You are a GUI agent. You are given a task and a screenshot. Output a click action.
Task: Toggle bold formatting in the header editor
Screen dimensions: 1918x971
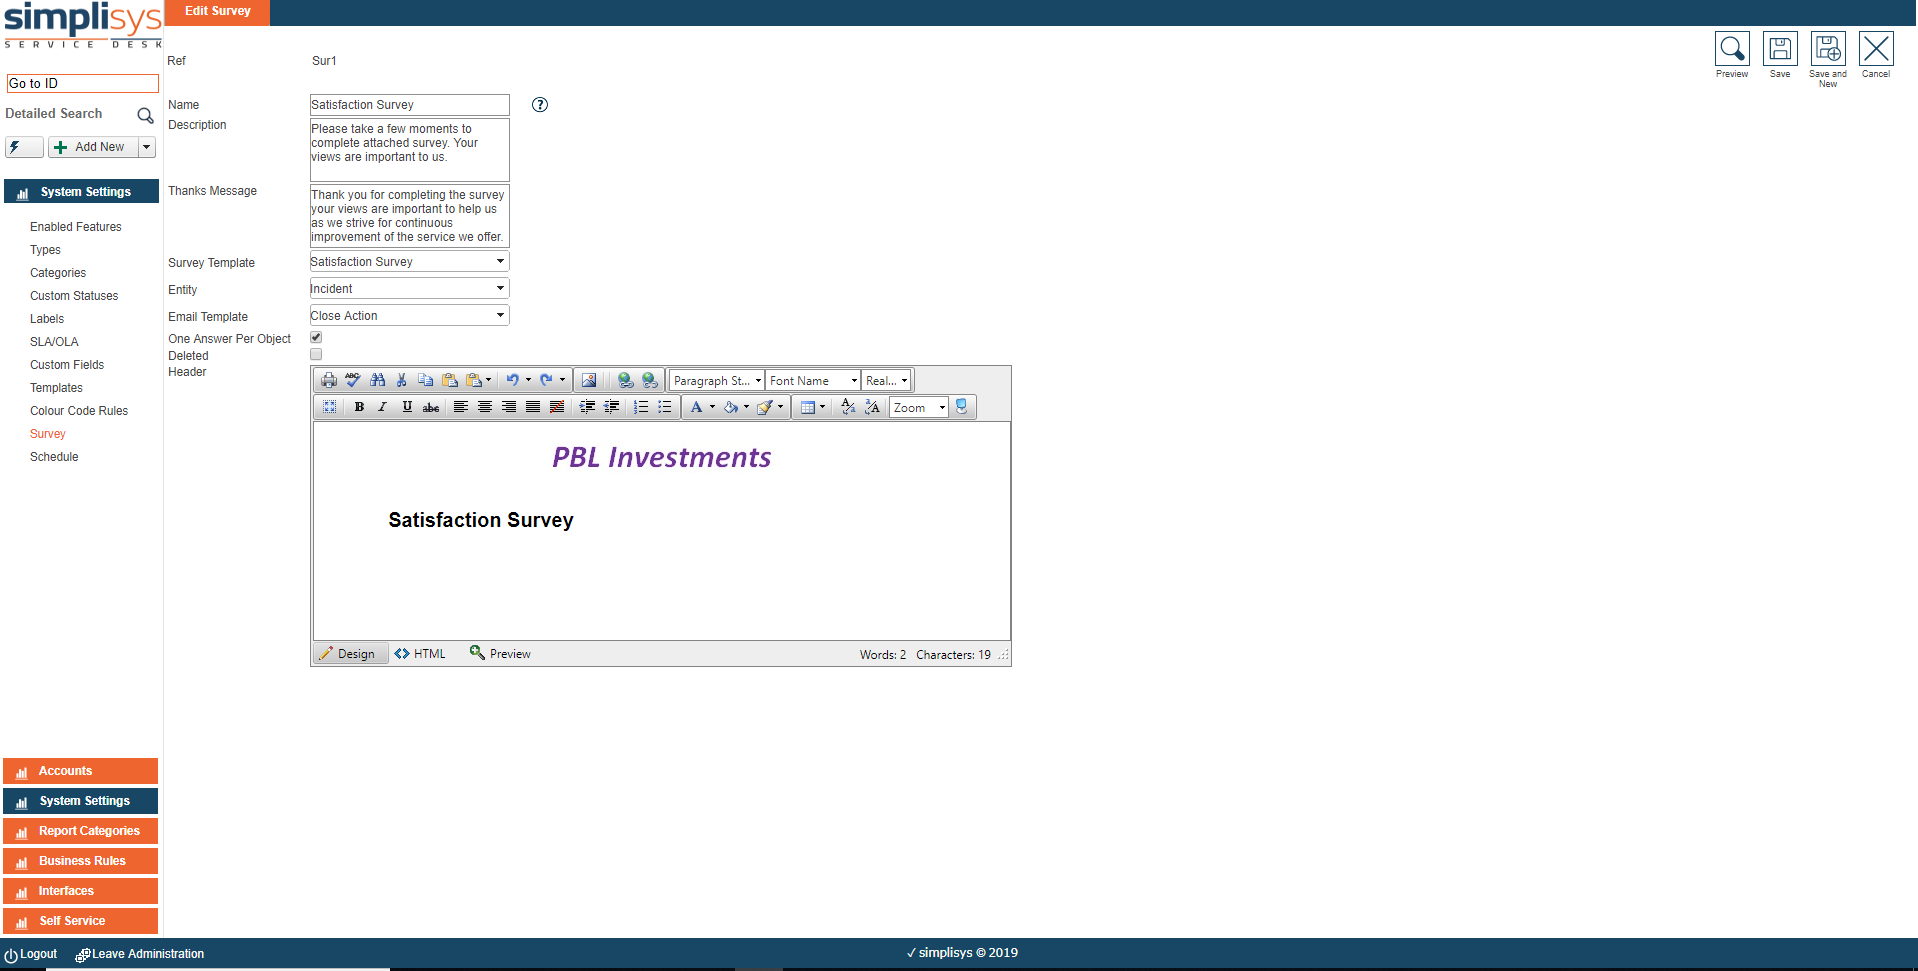click(359, 407)
